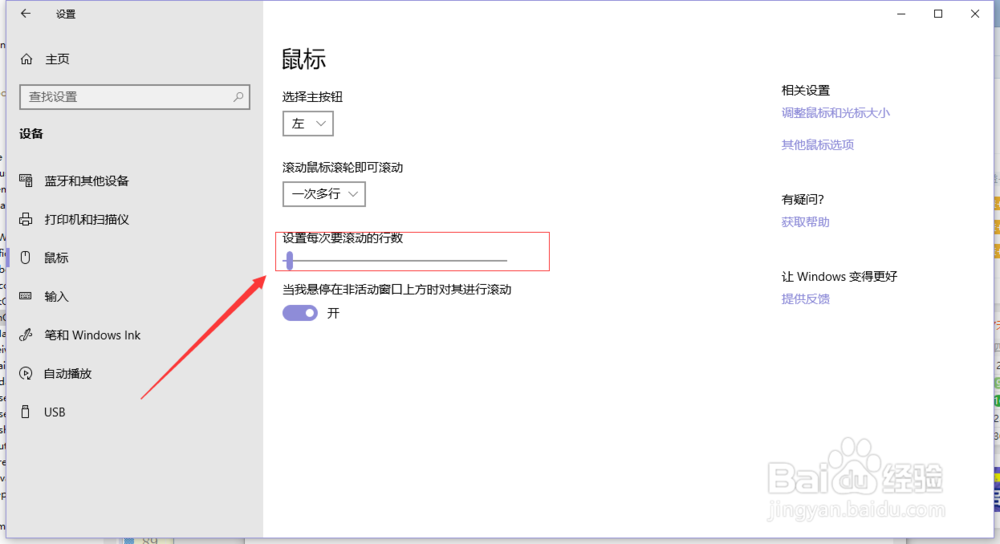Click the USB device icon
Image resolution: width=1000 pixels, height=544 pixels.
(x=26, y=412)
